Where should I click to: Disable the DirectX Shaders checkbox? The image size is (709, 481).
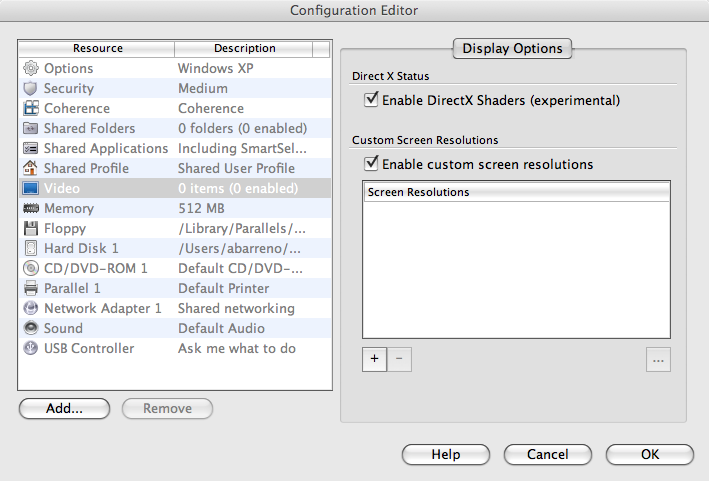373,100
